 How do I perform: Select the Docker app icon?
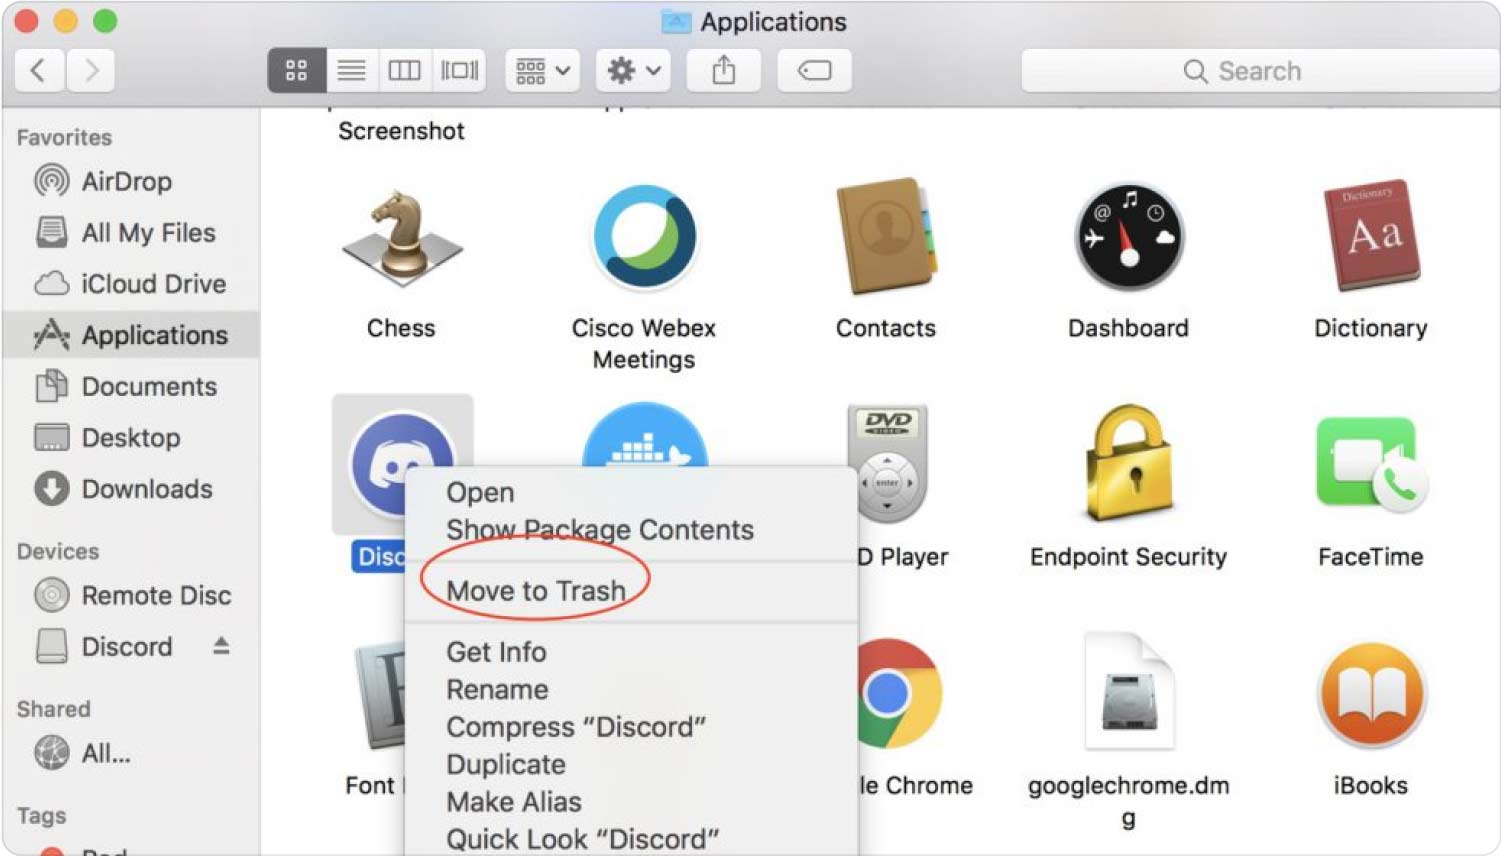click(x=645, y=435)
